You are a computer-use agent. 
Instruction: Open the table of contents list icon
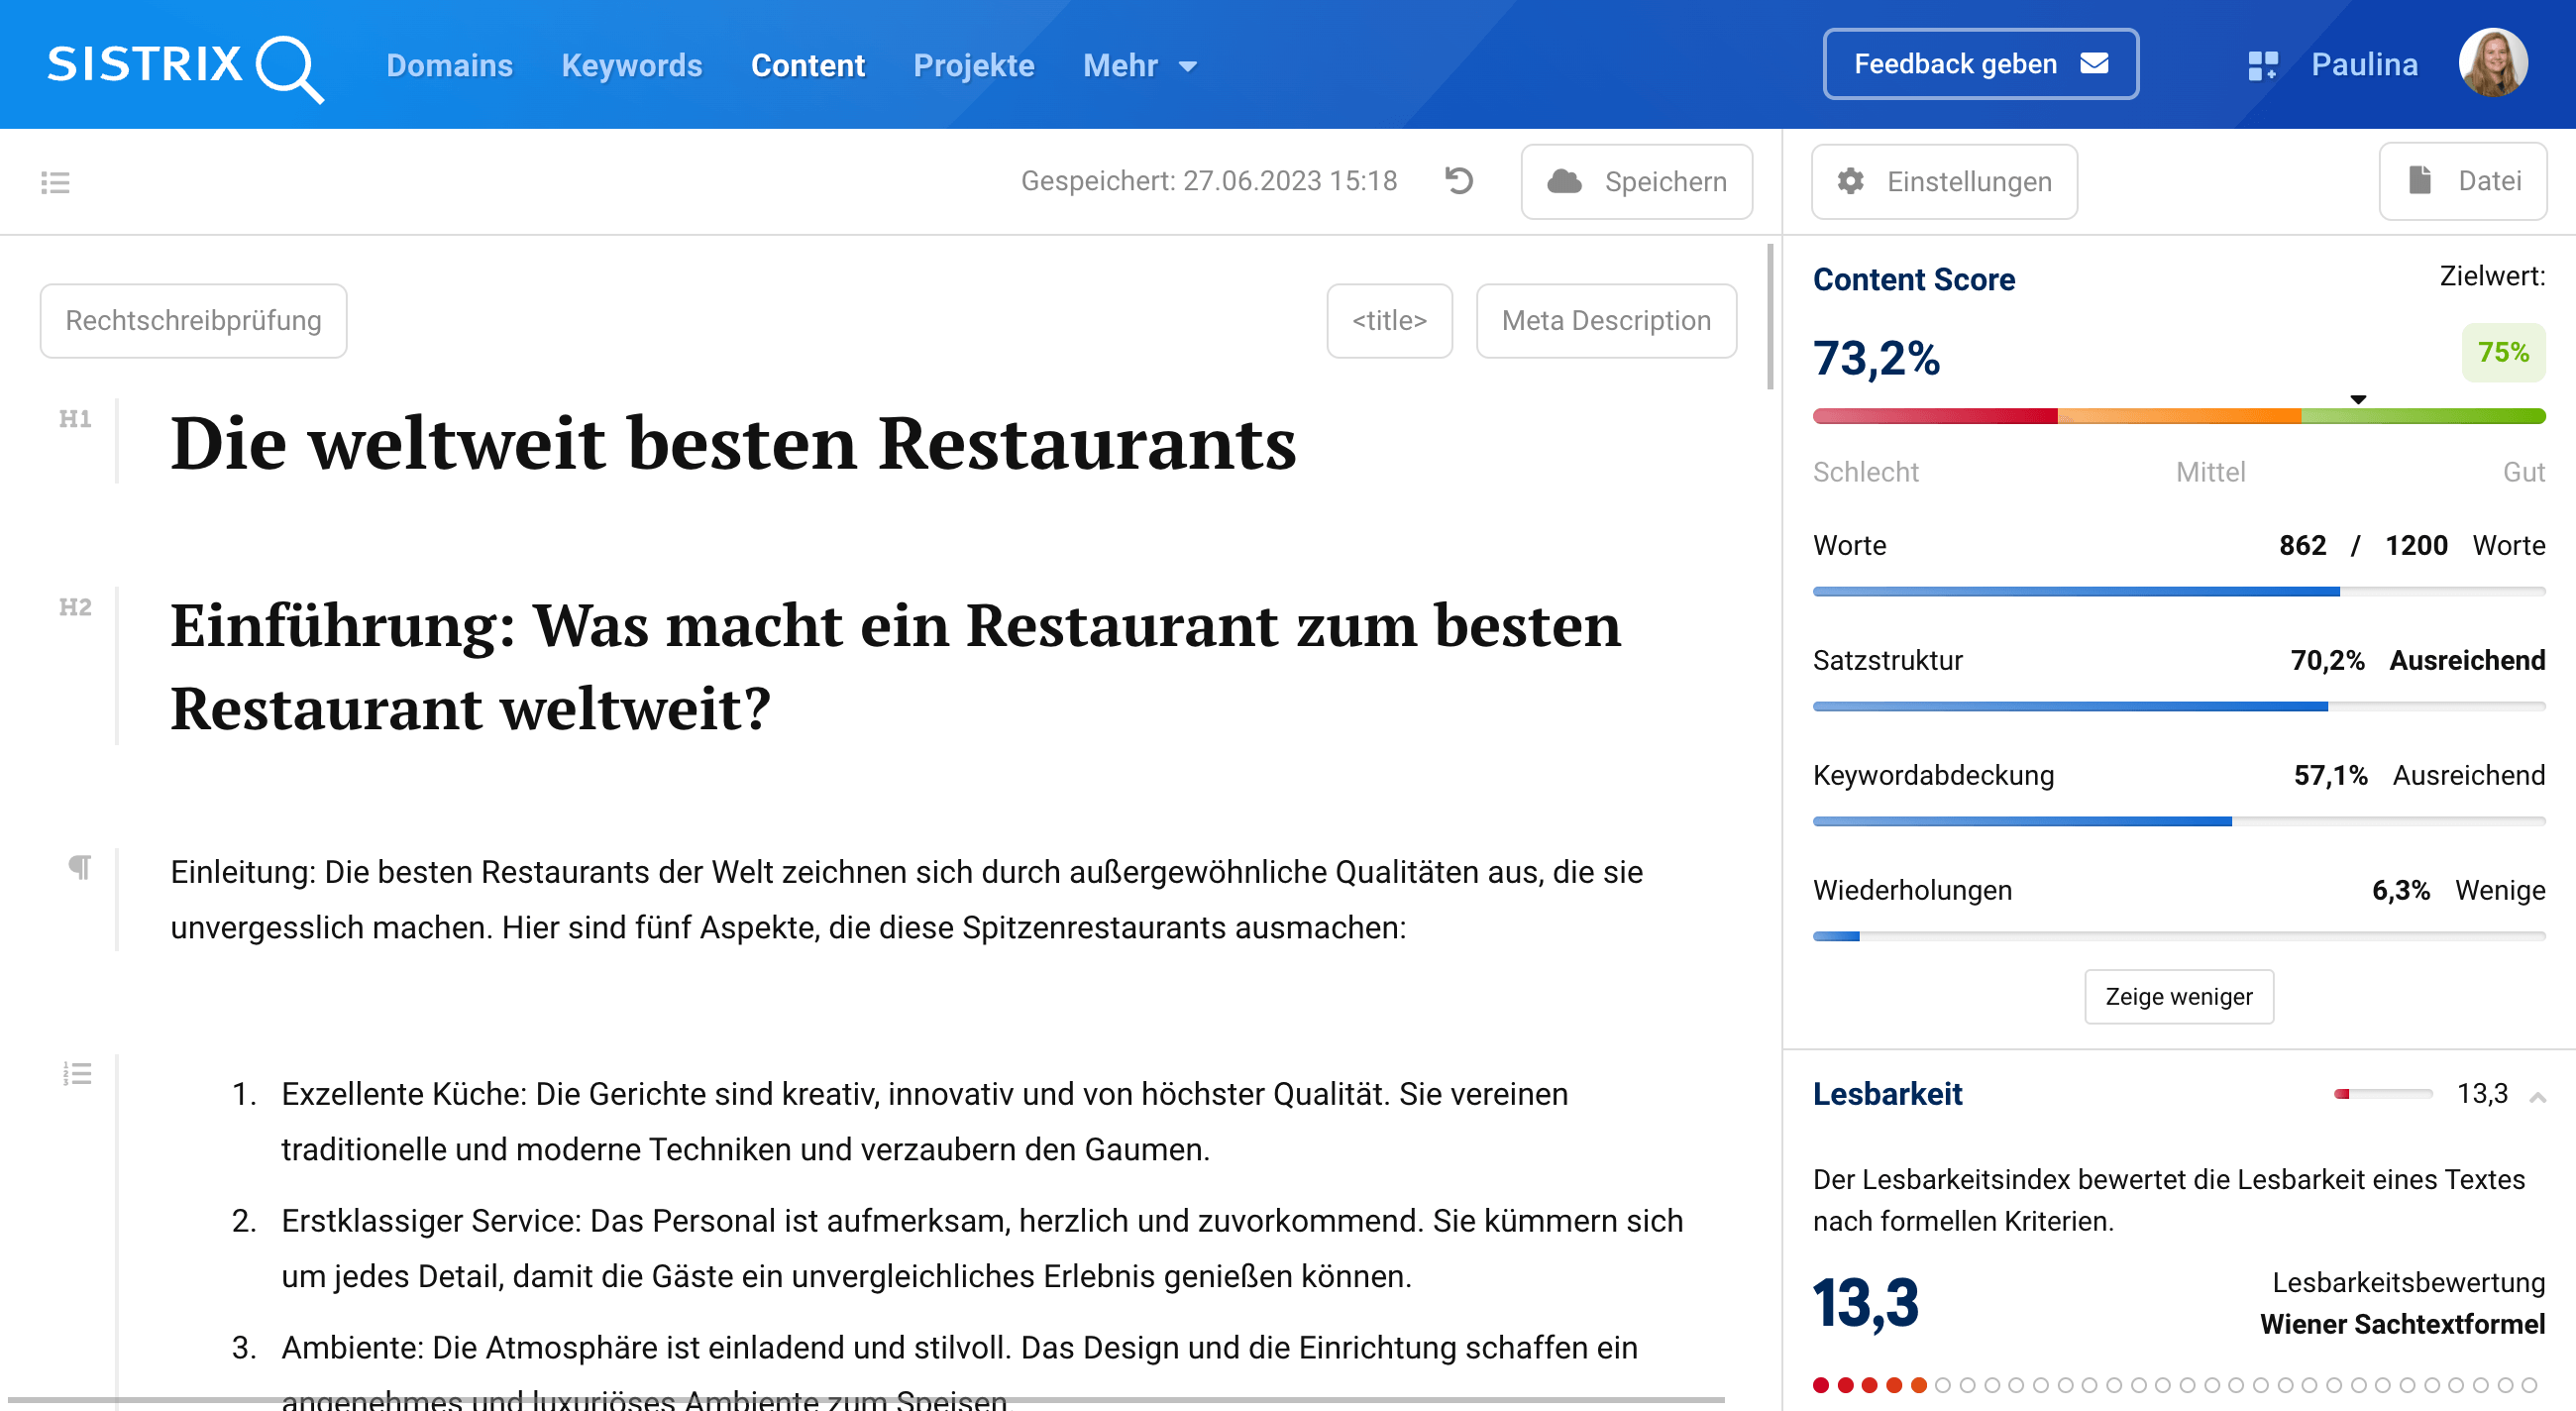point(55,182)
